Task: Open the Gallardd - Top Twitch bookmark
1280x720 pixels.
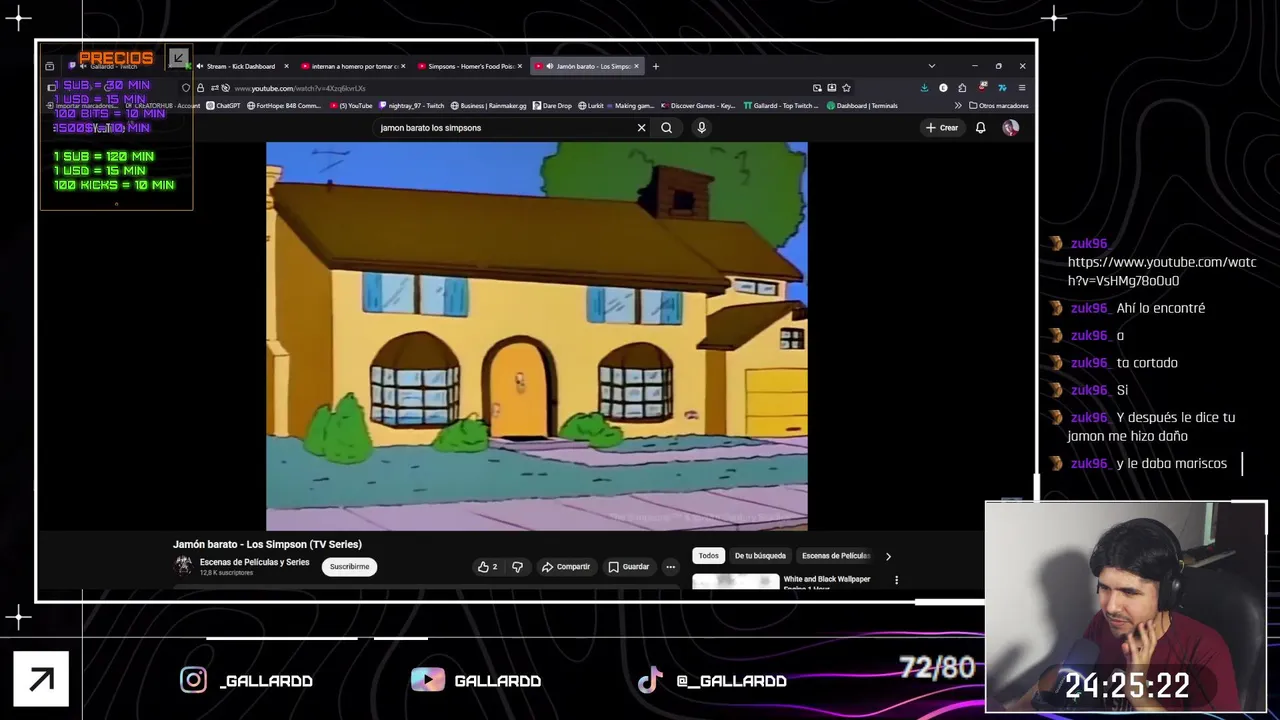Action: 780,106
